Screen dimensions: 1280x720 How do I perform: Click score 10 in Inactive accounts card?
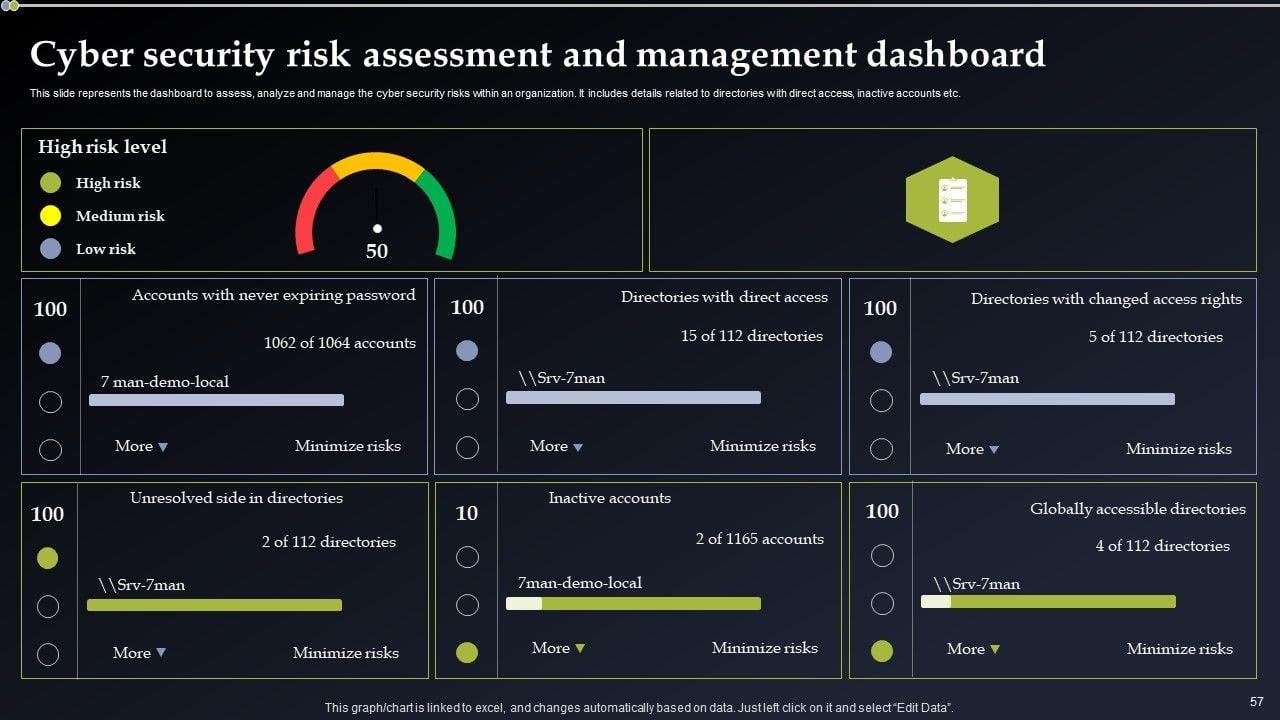467,513
